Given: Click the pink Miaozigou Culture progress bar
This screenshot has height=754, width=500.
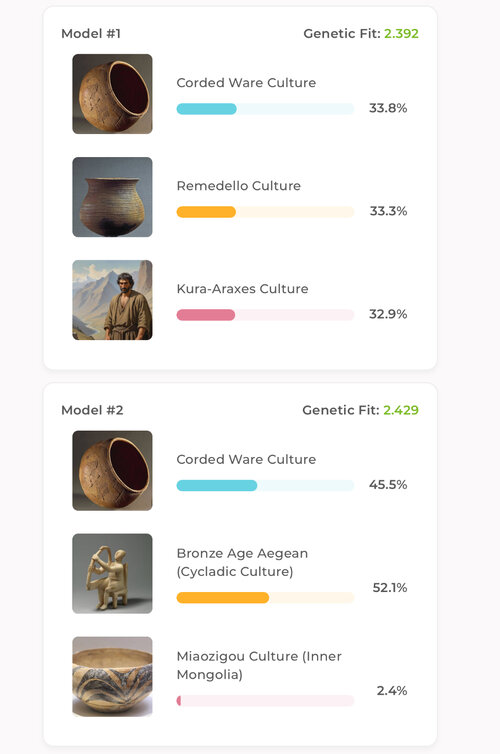Looking at the screenshot, I should pos(265,701).
